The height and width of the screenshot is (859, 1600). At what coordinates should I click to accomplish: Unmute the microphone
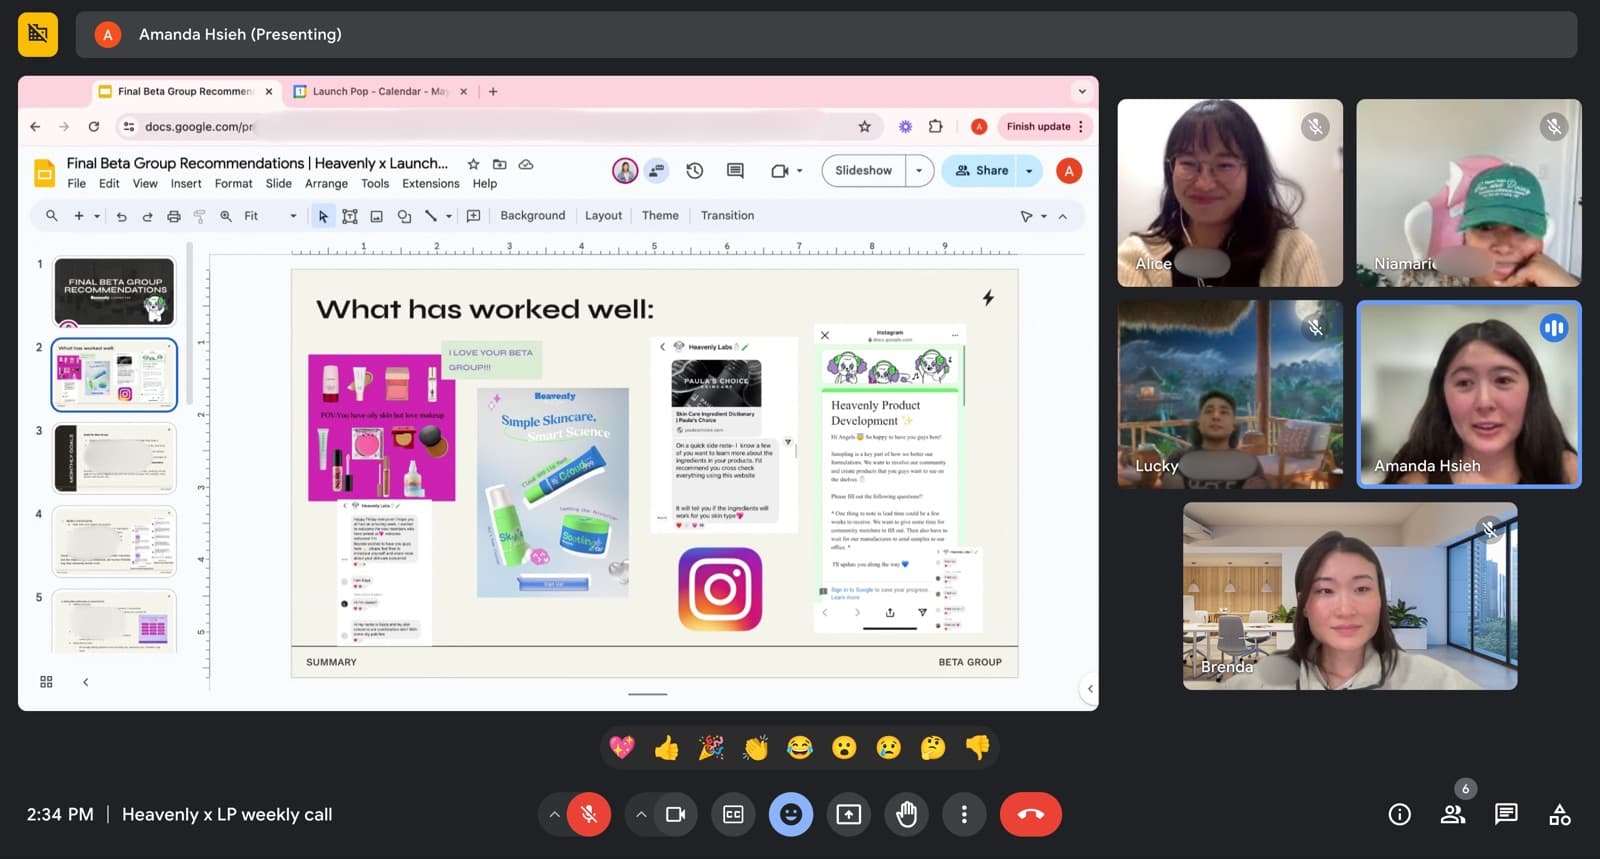589,814
